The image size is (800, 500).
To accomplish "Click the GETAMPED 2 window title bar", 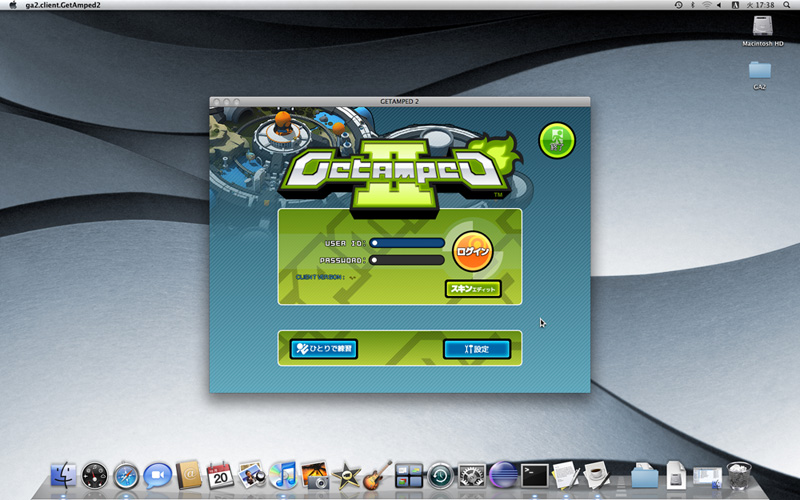I will click(399, 102).
